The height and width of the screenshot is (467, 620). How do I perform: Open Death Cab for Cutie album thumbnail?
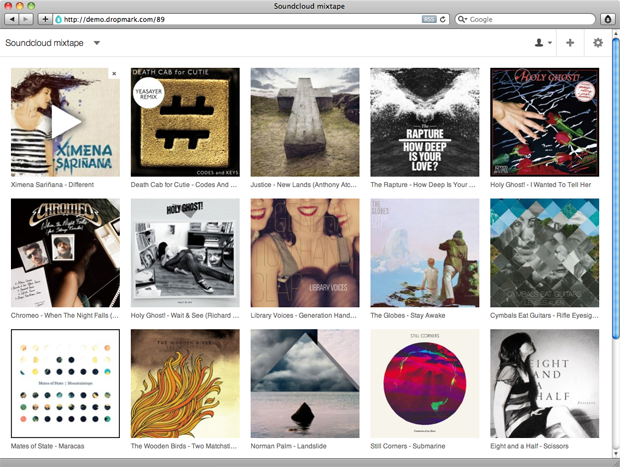click(x=185, y=122)
